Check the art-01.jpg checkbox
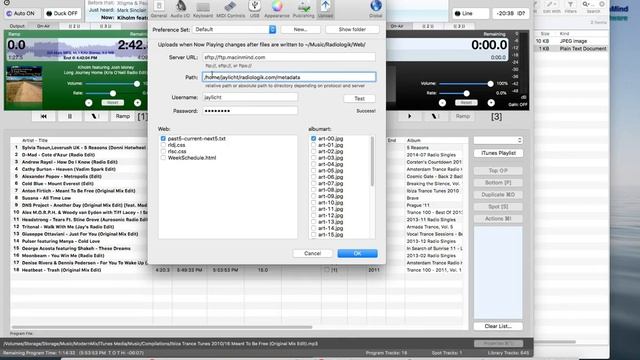640x360 pixels. (313, 145)
